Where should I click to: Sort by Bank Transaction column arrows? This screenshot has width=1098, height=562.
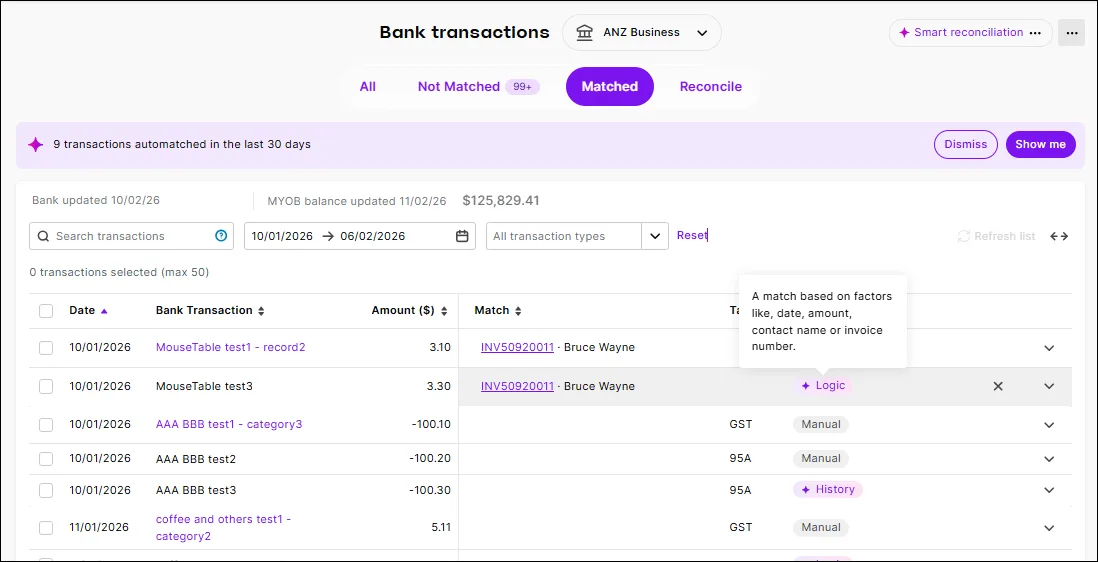coord(261,311)
